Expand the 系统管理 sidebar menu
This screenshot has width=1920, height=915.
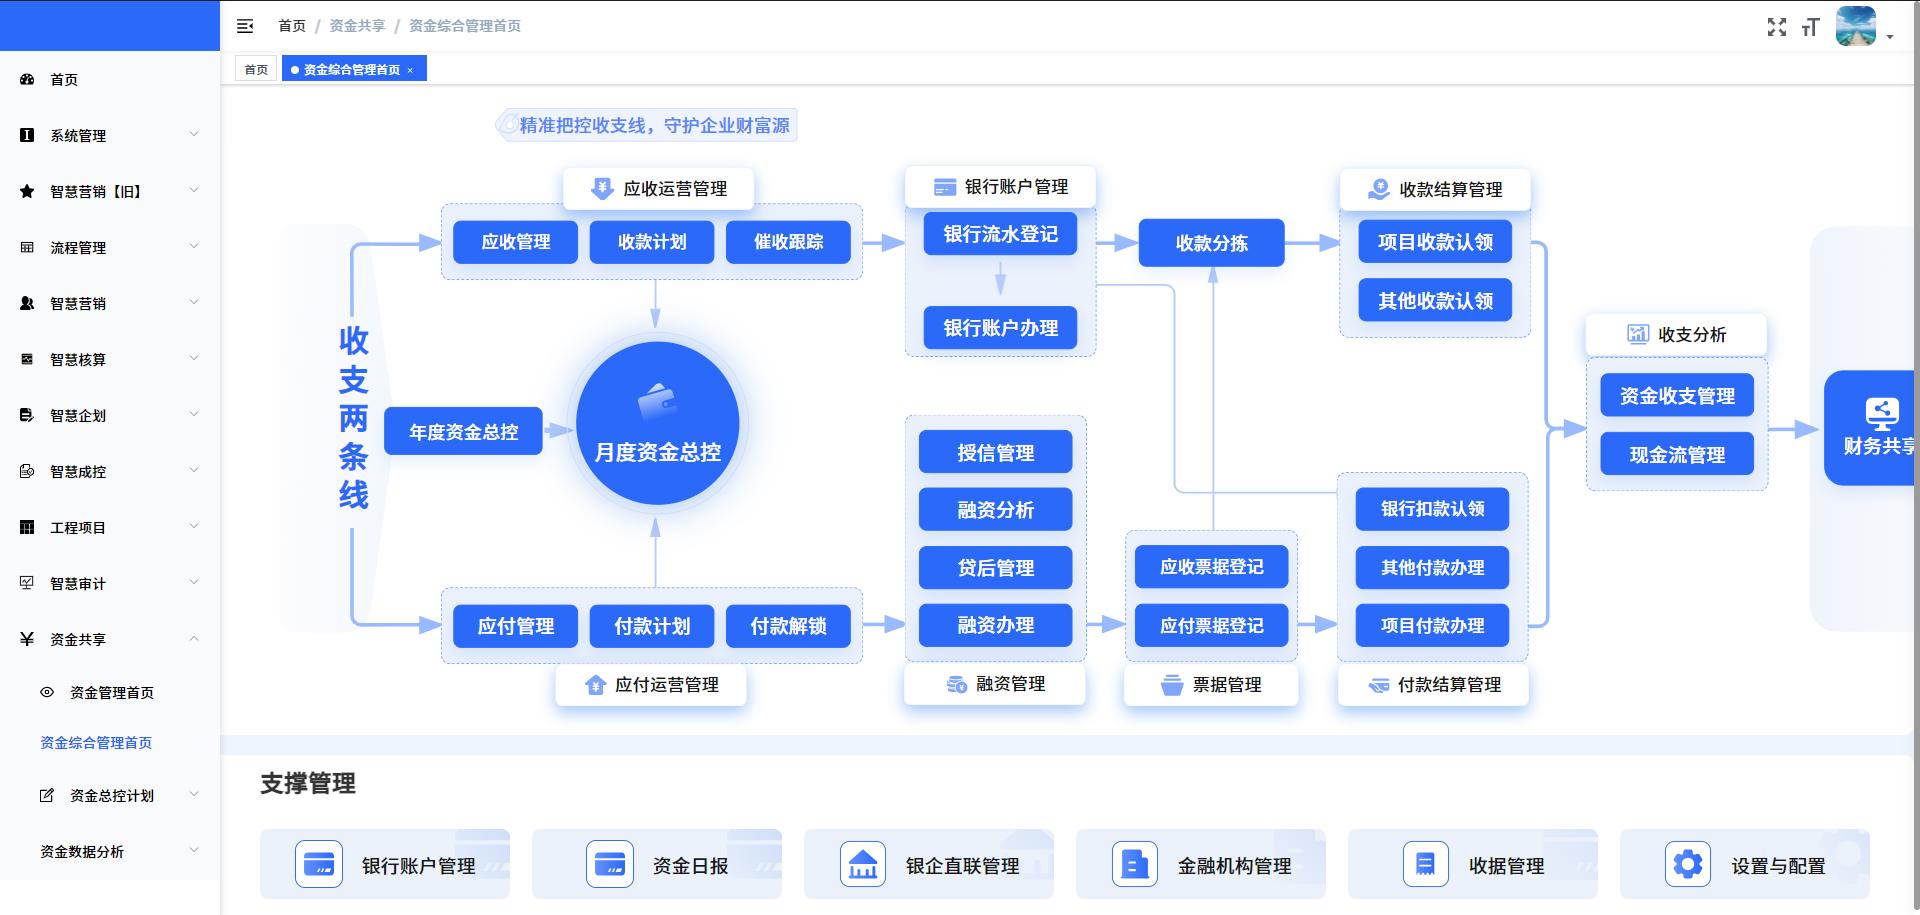(110, 135)
